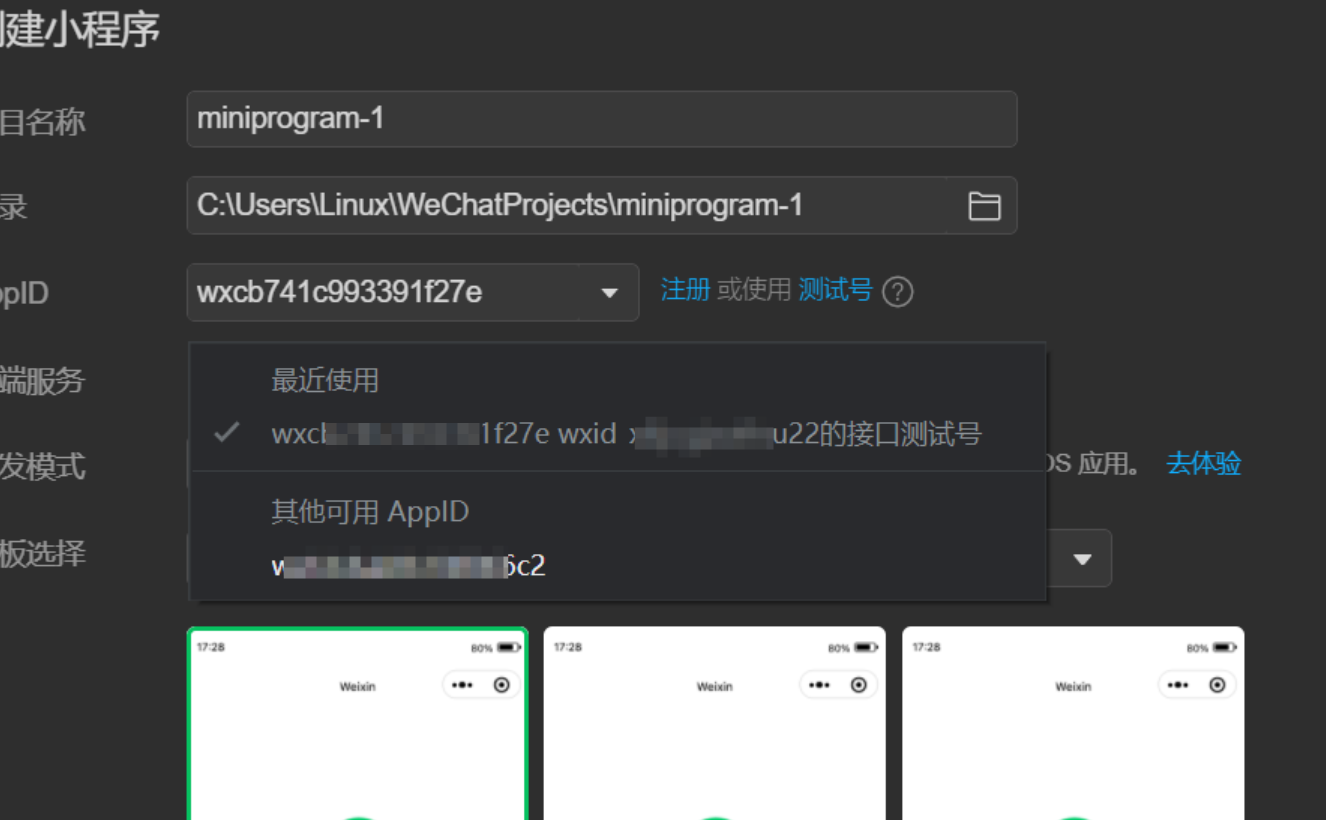Select the second template thumbnail
Image resolution: width=1326 pixels, height=820 pixels.
(x=714, y=724)
